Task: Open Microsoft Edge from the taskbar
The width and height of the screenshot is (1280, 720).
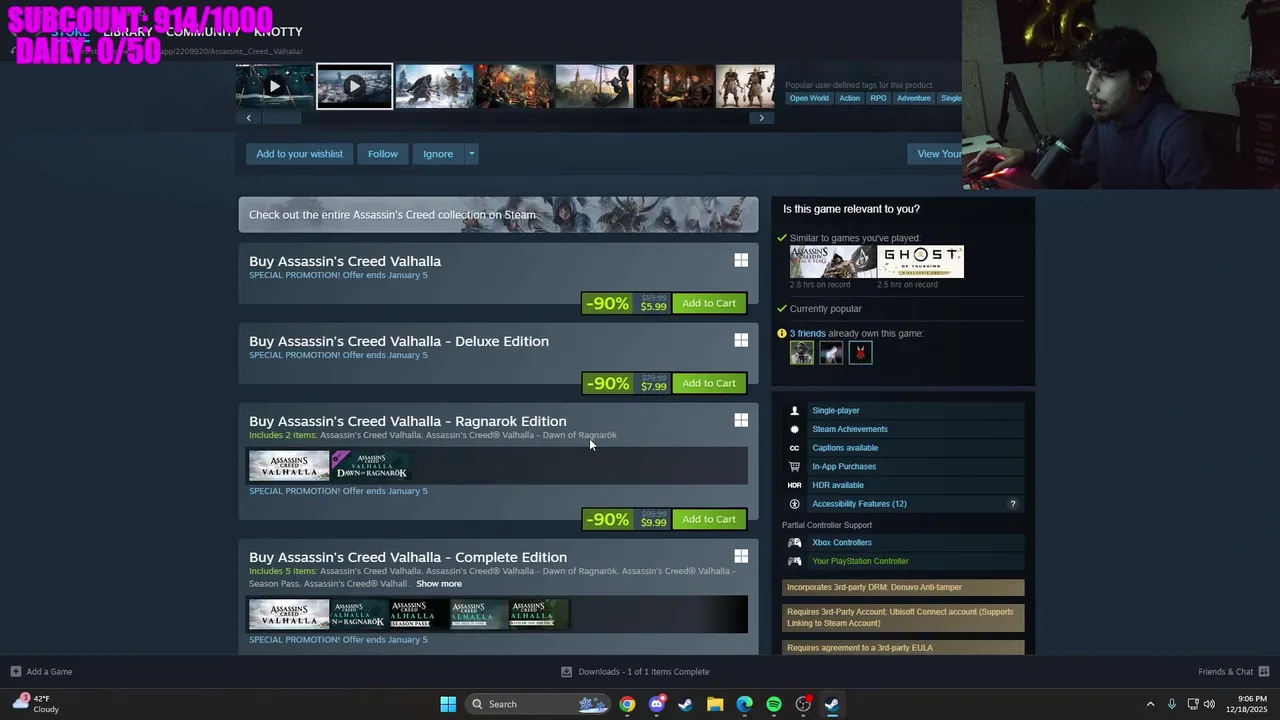Action: [744, 704]
